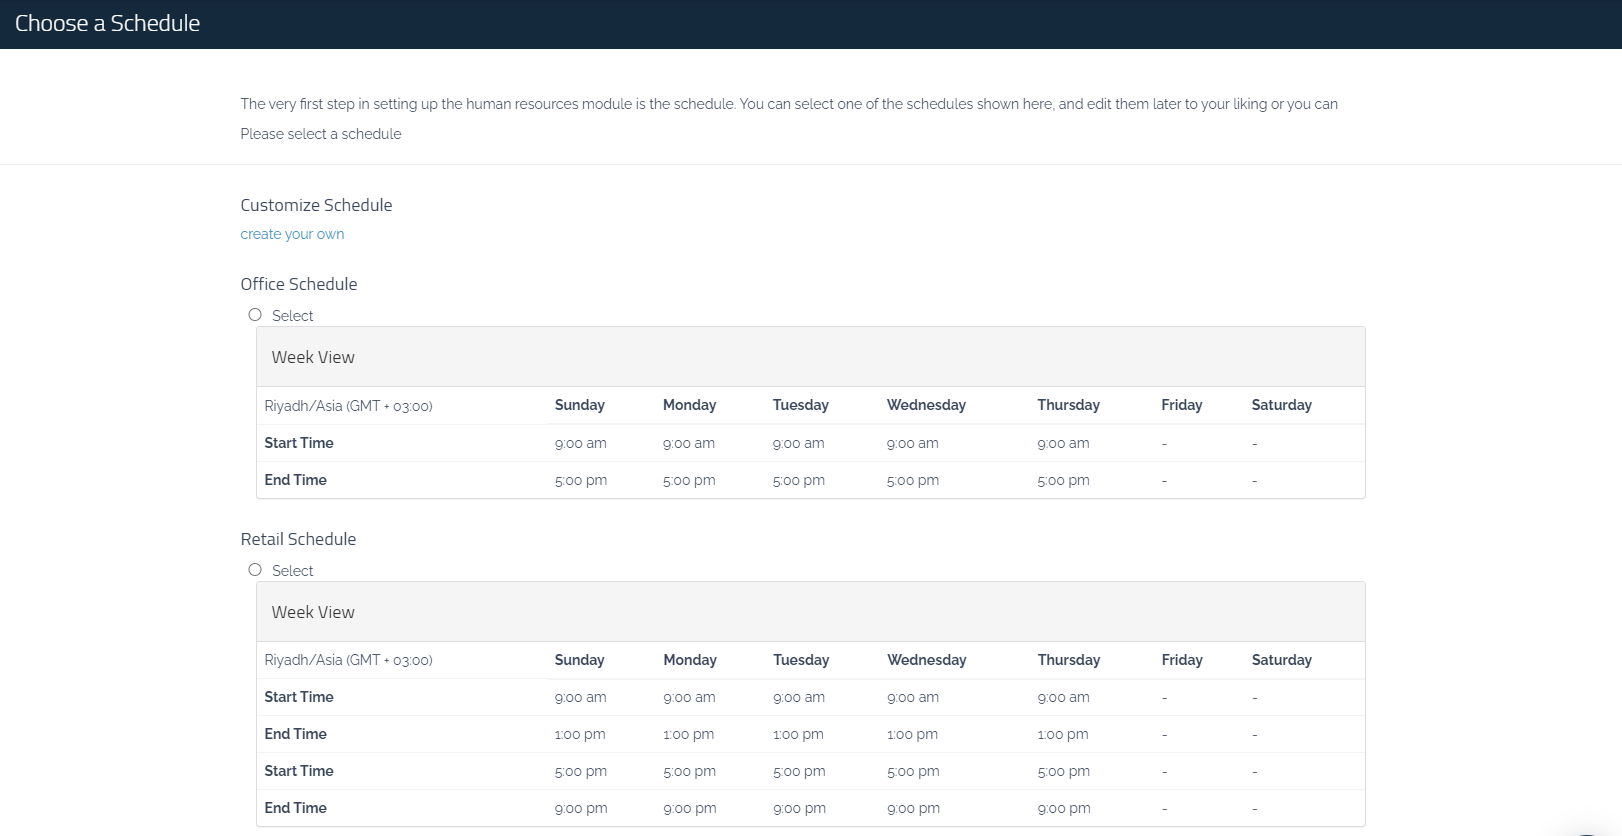The height and width of the screenshot is (836, 1622).
Task: Click Office Schedule Riyadh/Asia timezone label
Action: [x=348, y=406]
